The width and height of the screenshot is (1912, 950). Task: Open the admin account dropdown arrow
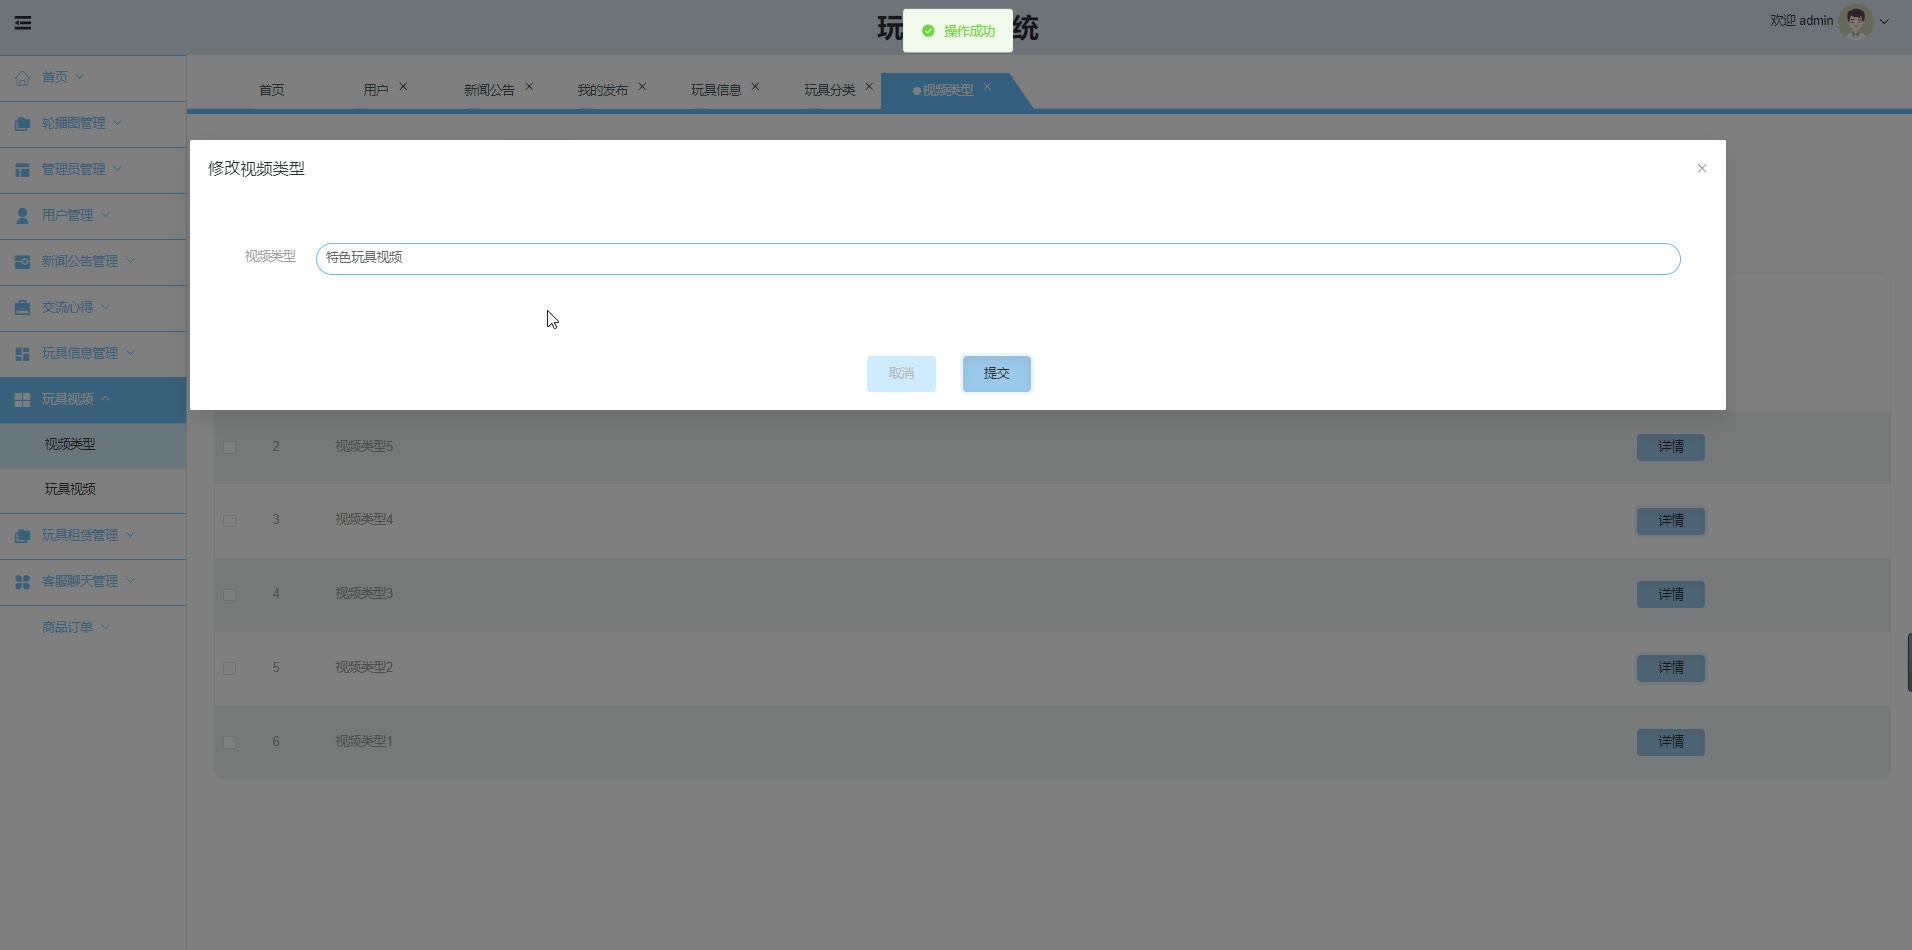[1885, 21]
